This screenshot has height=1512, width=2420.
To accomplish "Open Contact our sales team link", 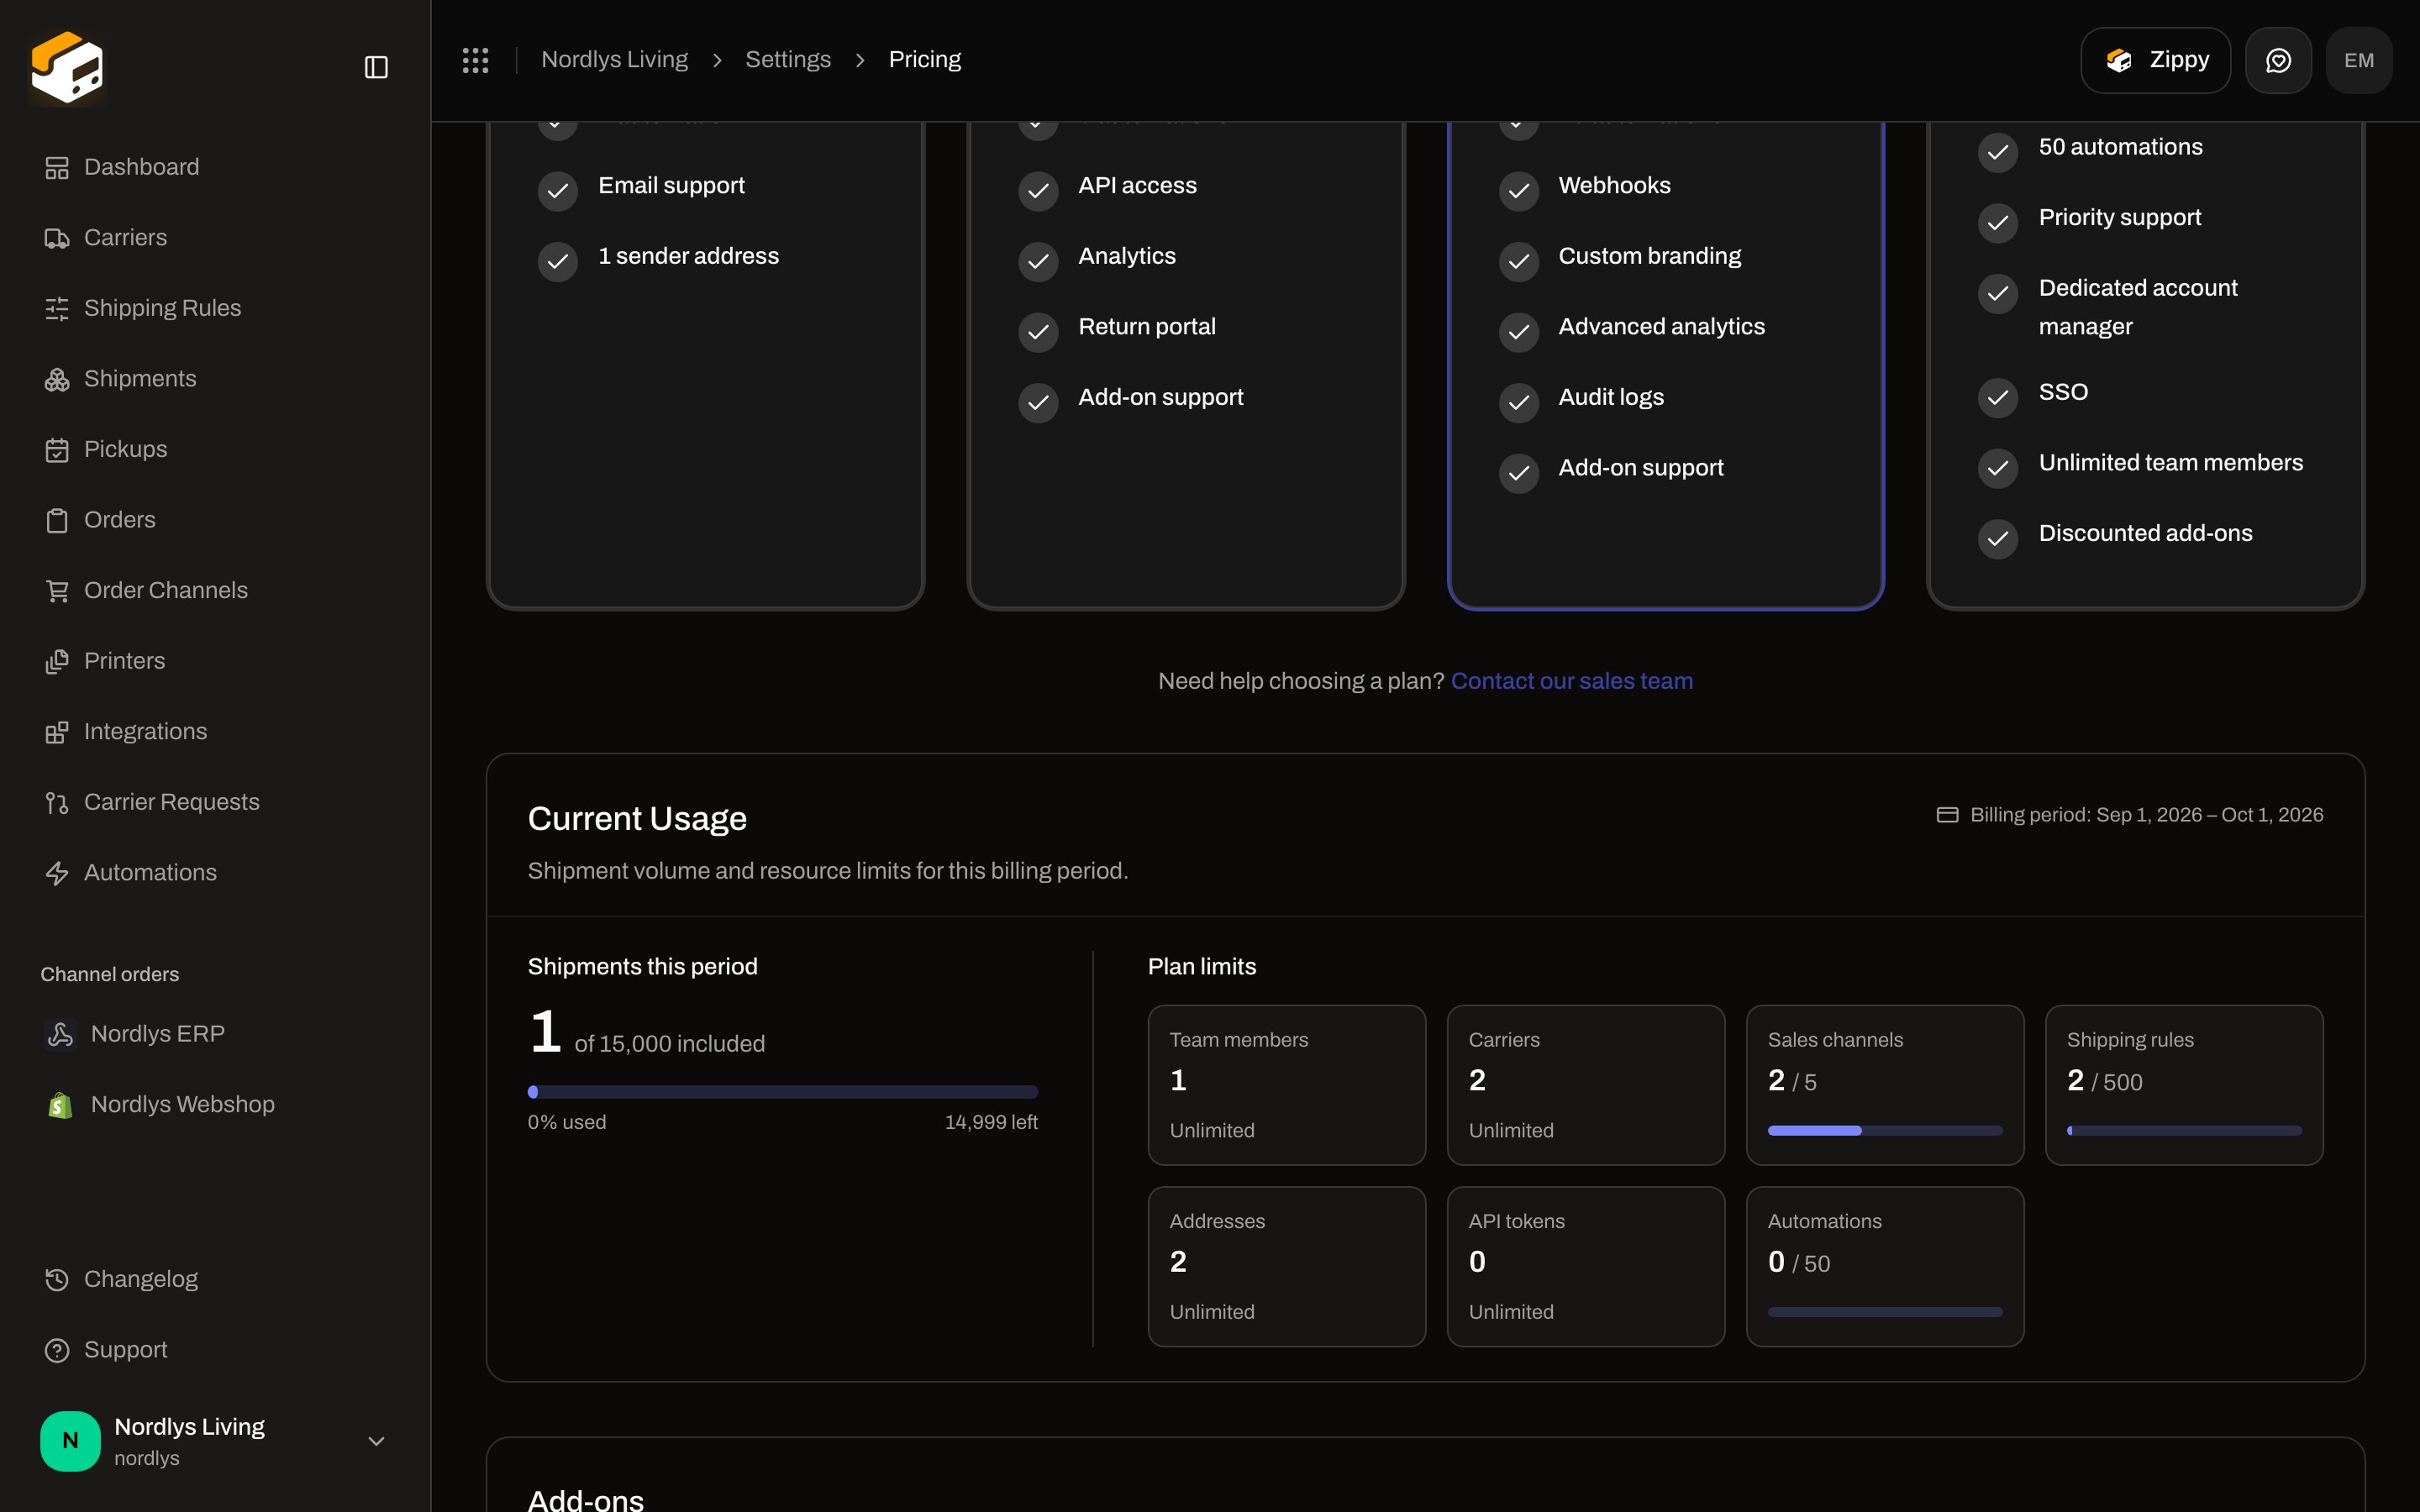I will [1571, 681].
